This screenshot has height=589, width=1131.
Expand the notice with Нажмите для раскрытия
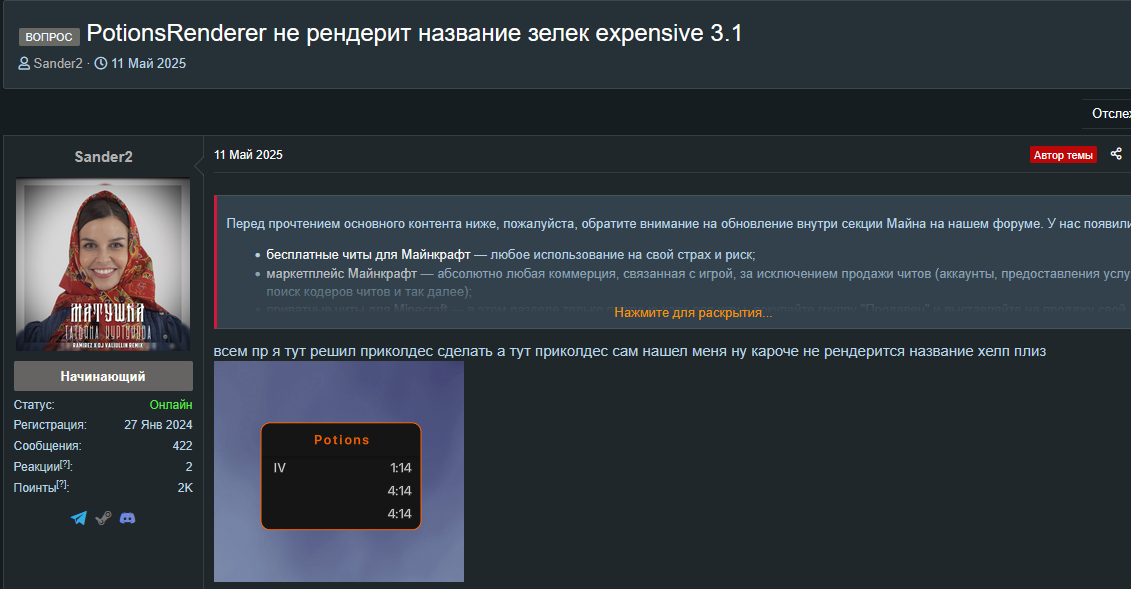[x=693, y=312]
